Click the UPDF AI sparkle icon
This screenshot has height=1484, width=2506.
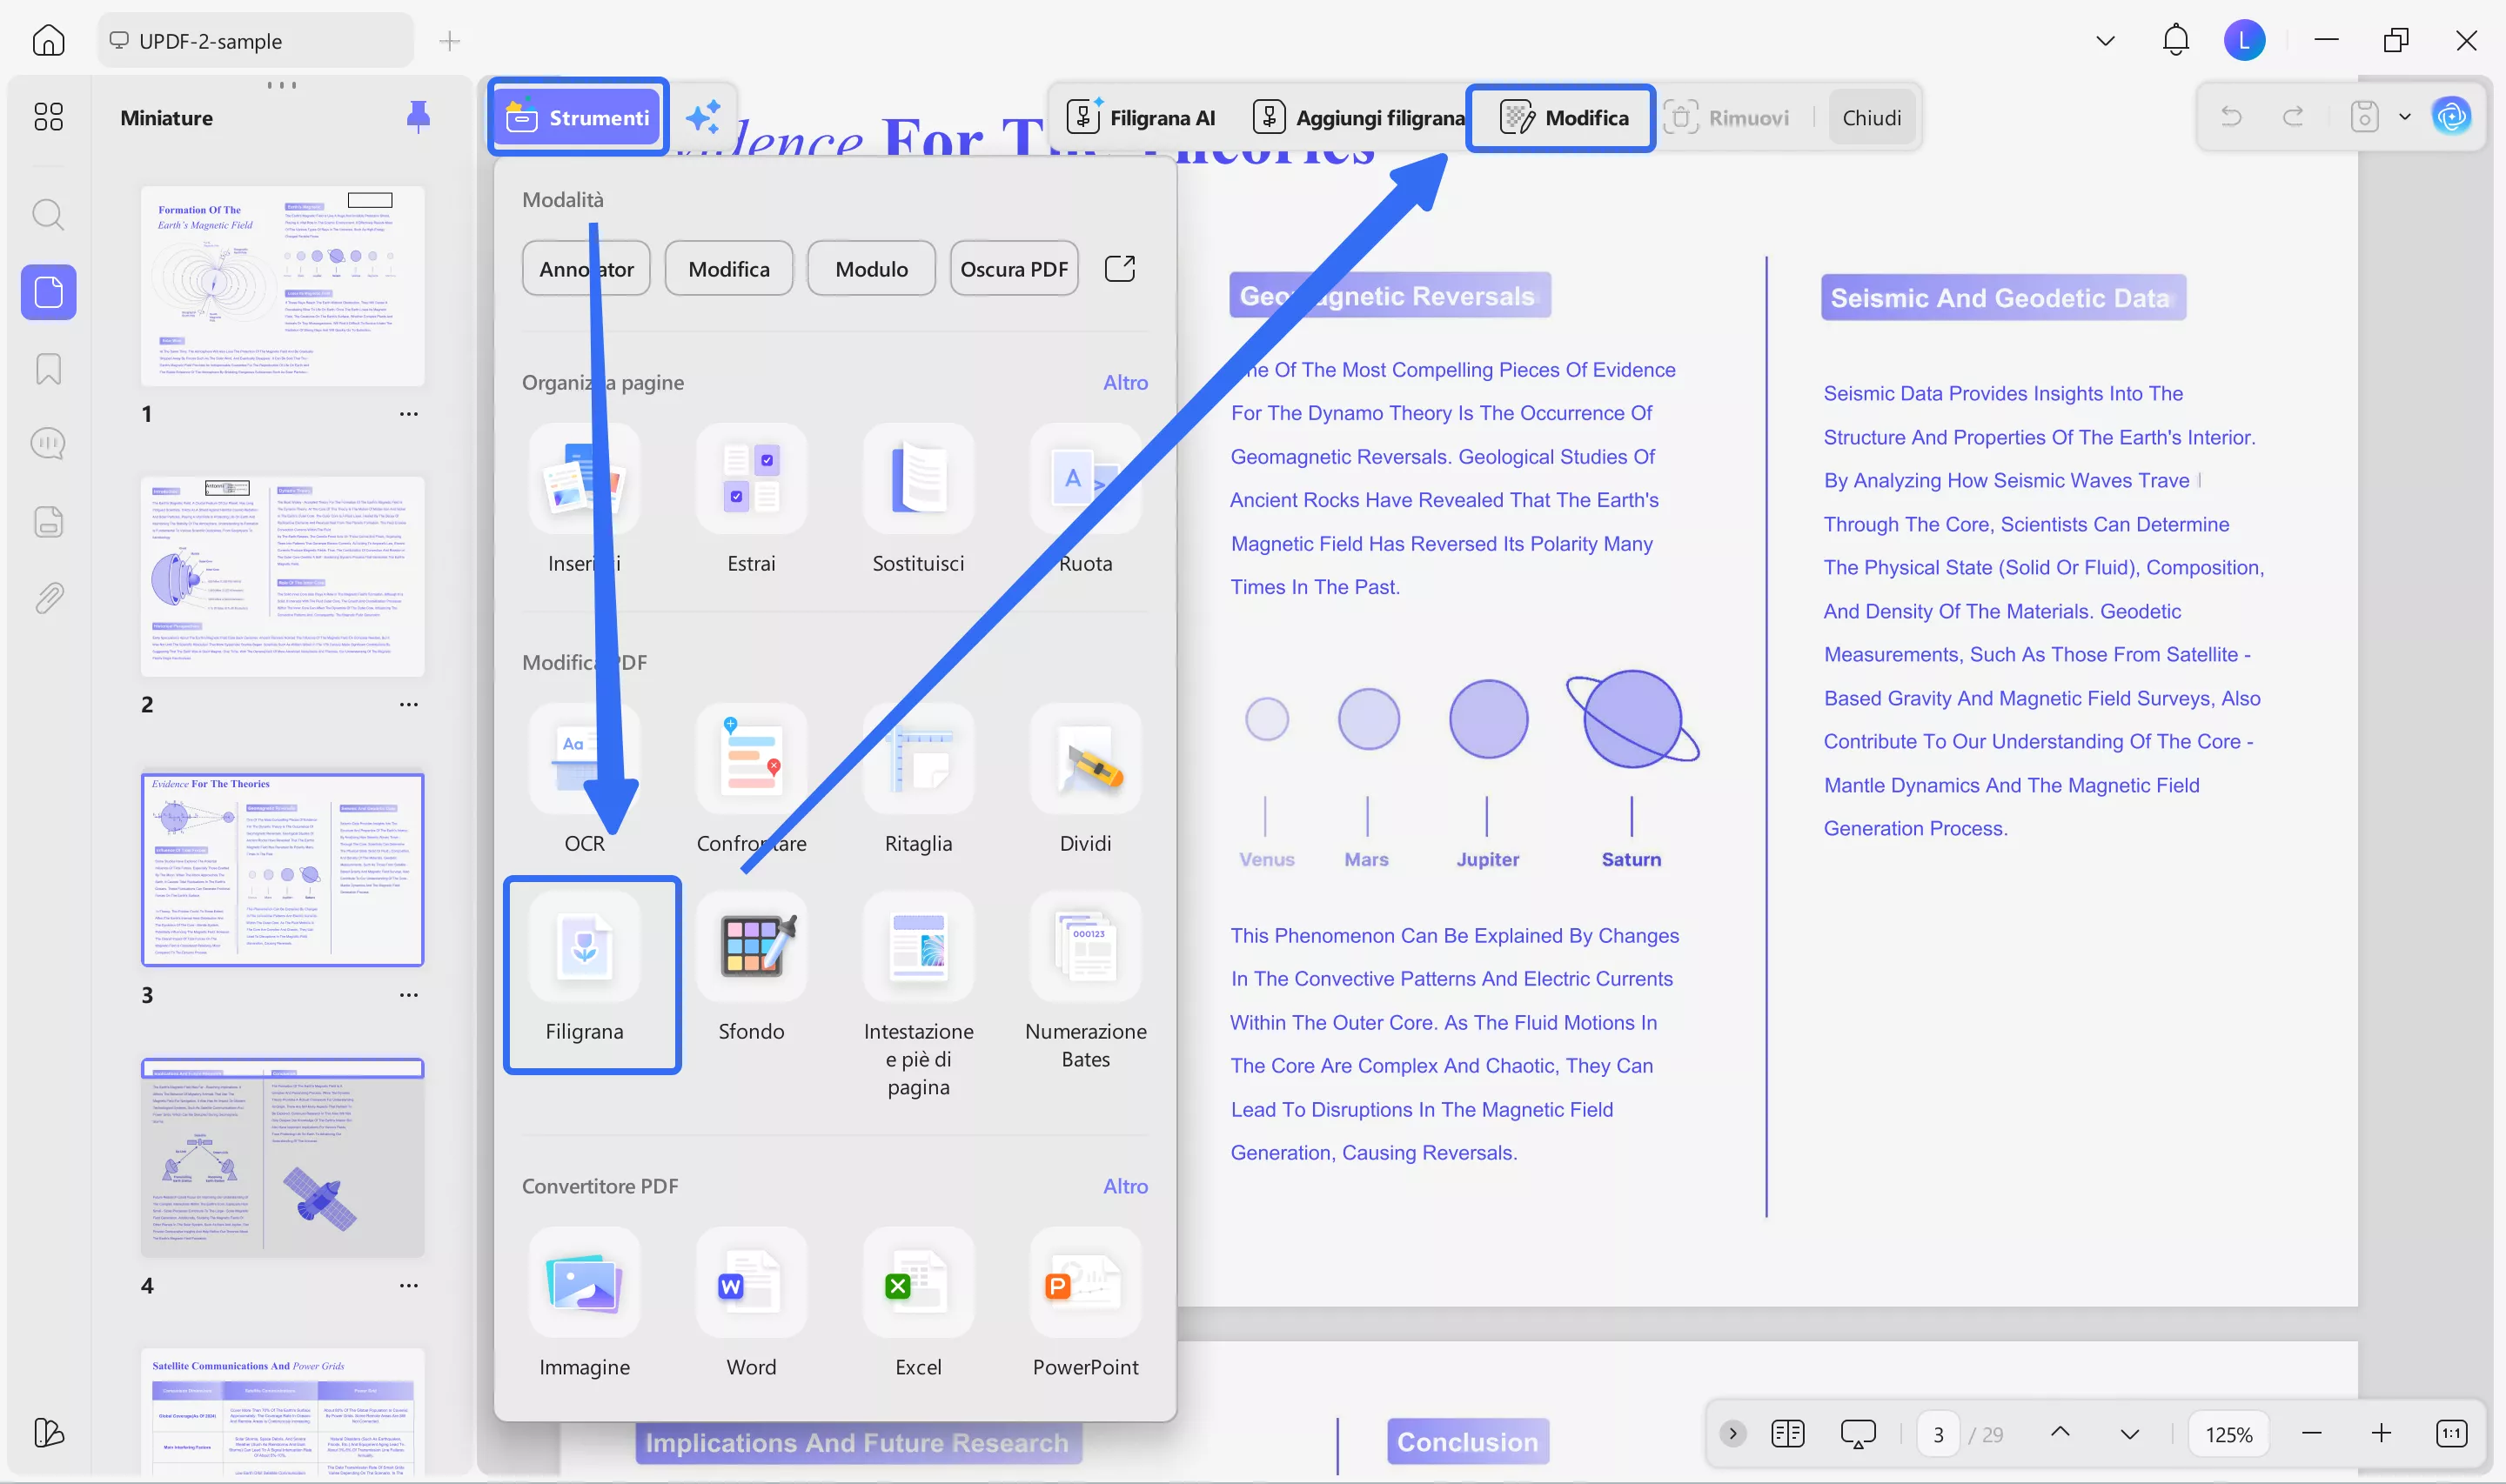pyautogui.click(x=703, y=117)
